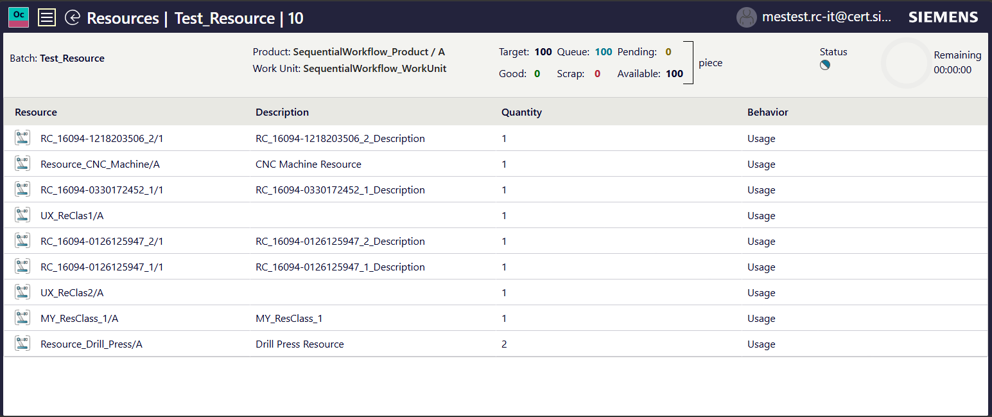Sort by the Description column header
992x417 pixels.
[x=282, y=113]
